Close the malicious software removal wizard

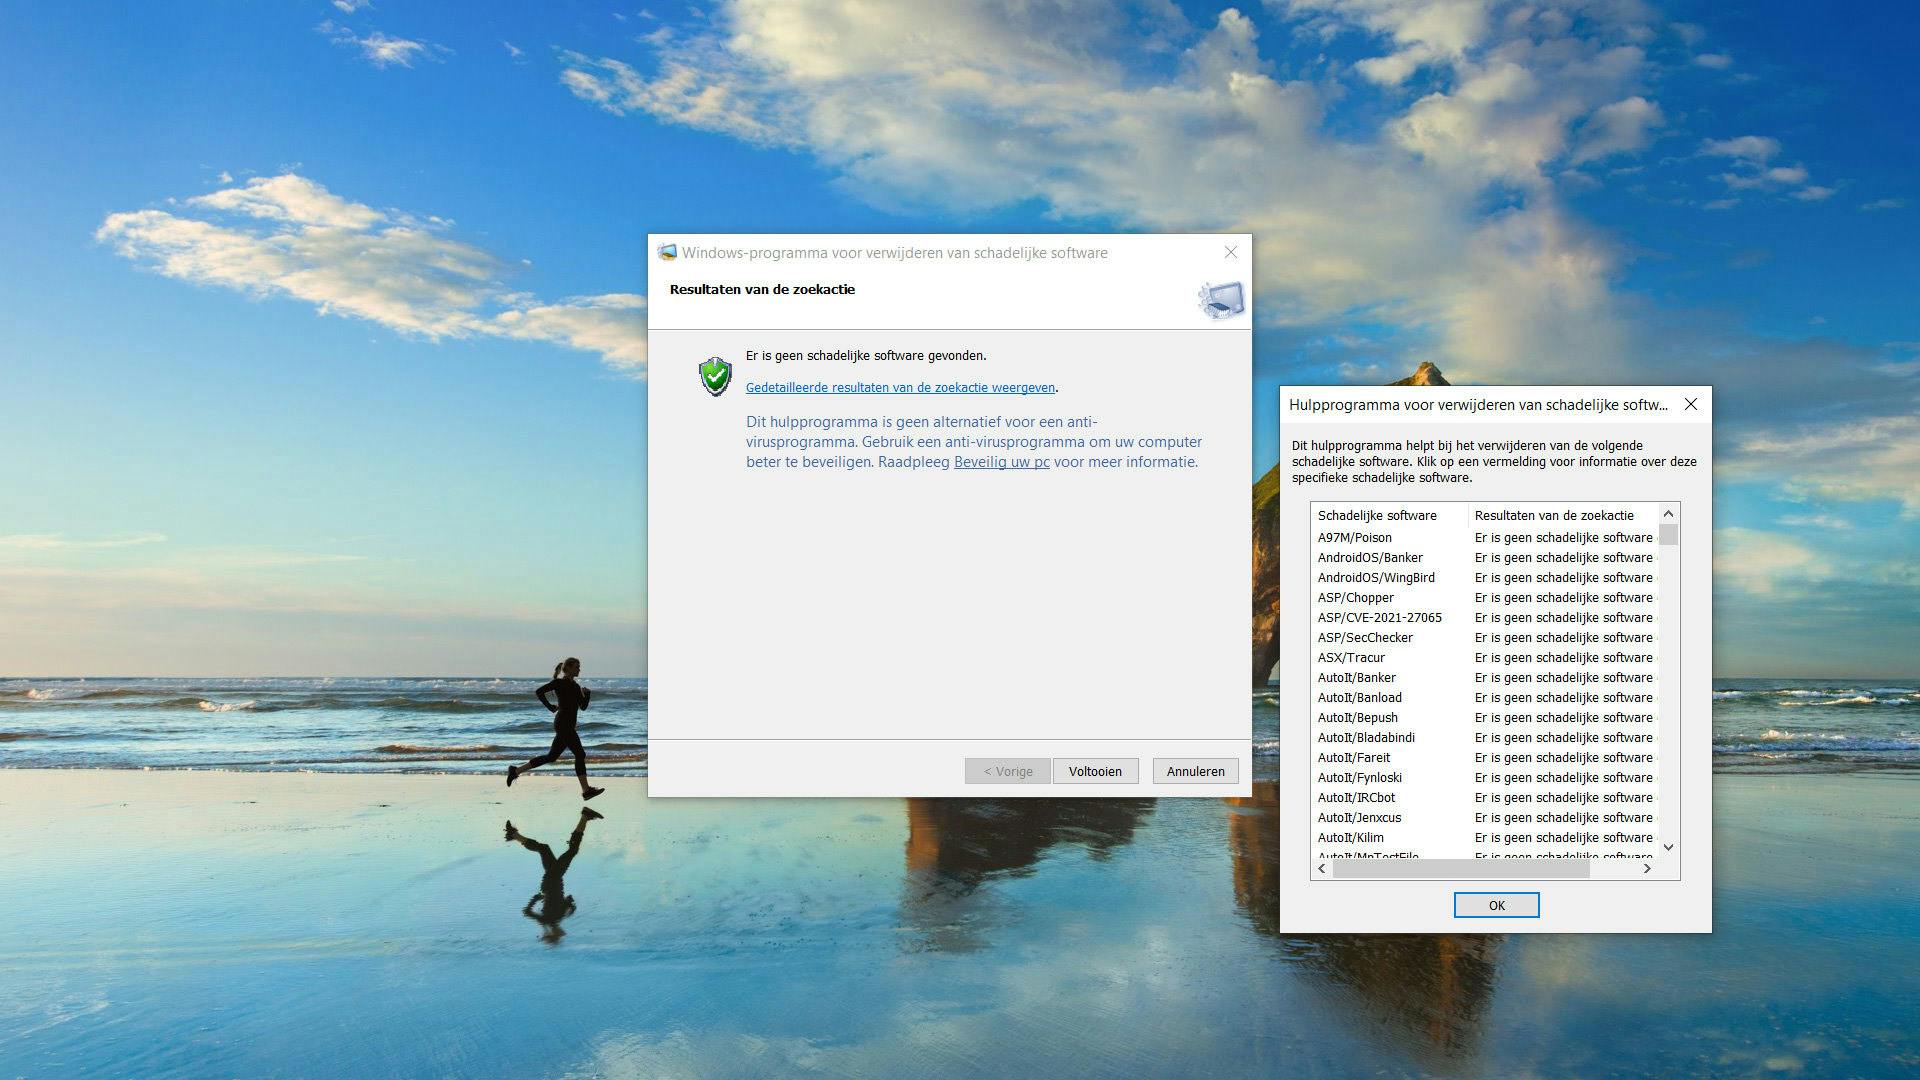coord(1231,253)
